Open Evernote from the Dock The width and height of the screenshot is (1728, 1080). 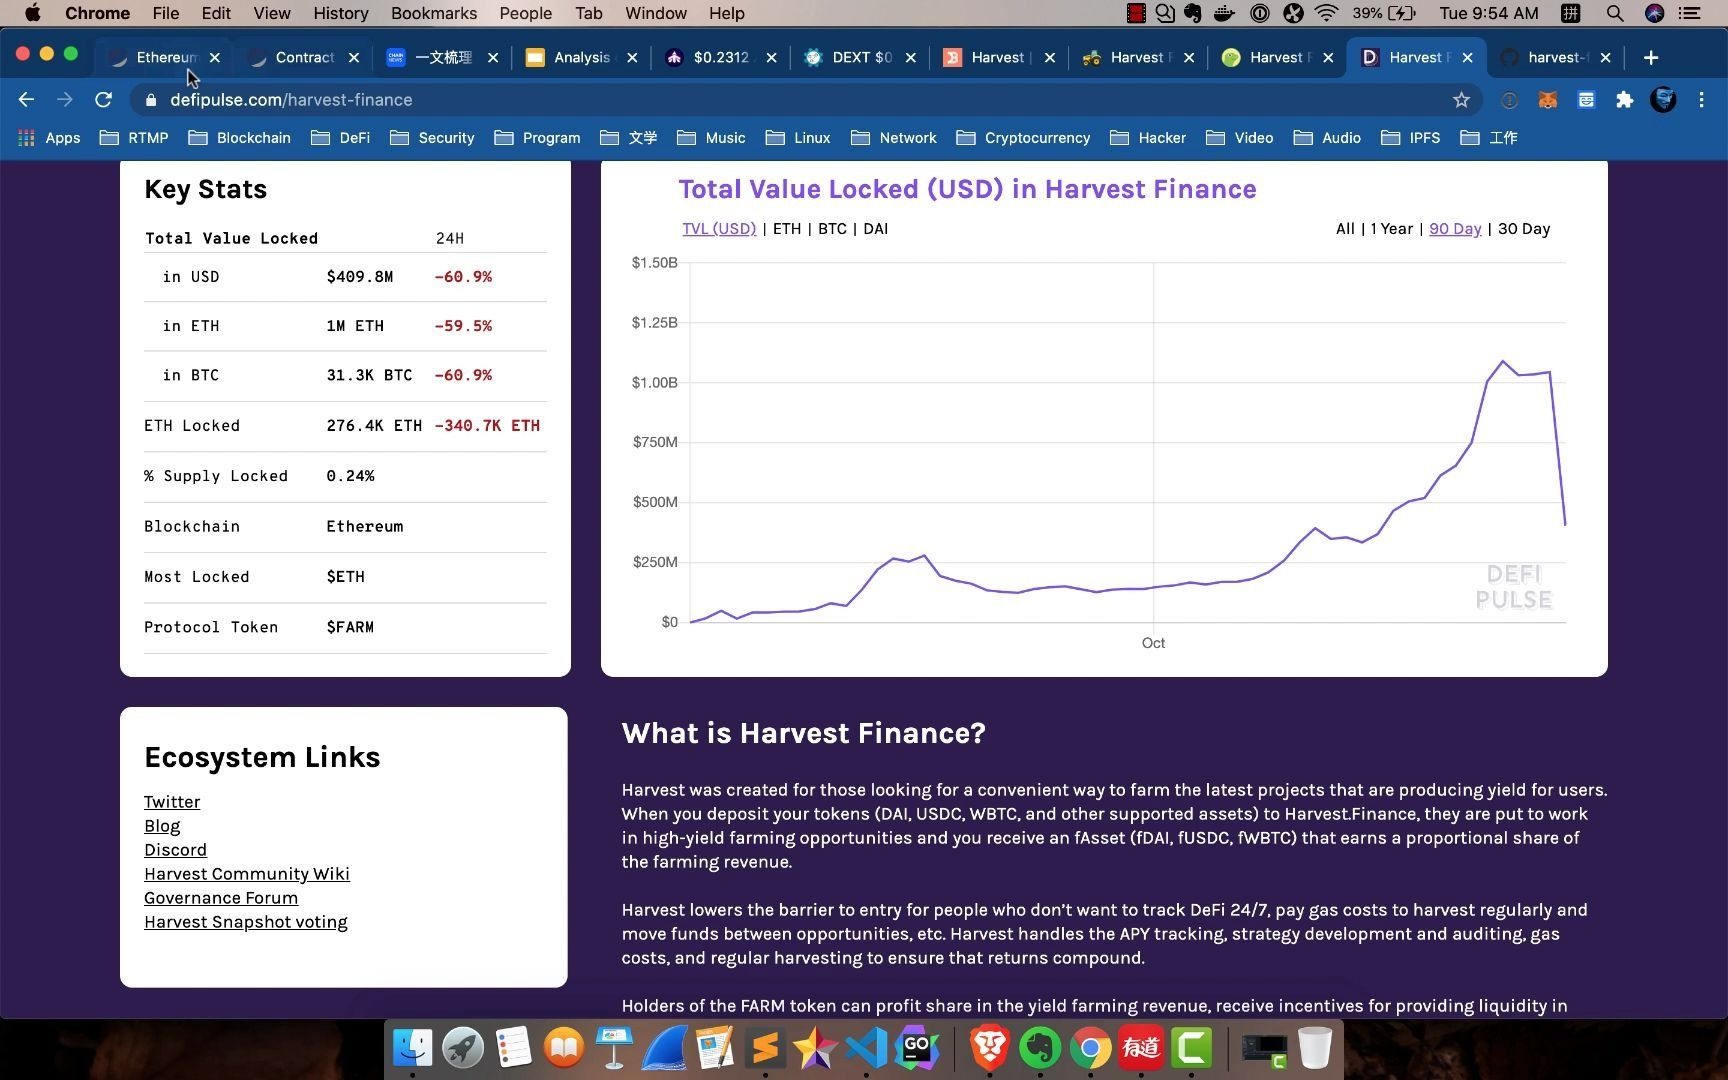tap(1040, 1048)
